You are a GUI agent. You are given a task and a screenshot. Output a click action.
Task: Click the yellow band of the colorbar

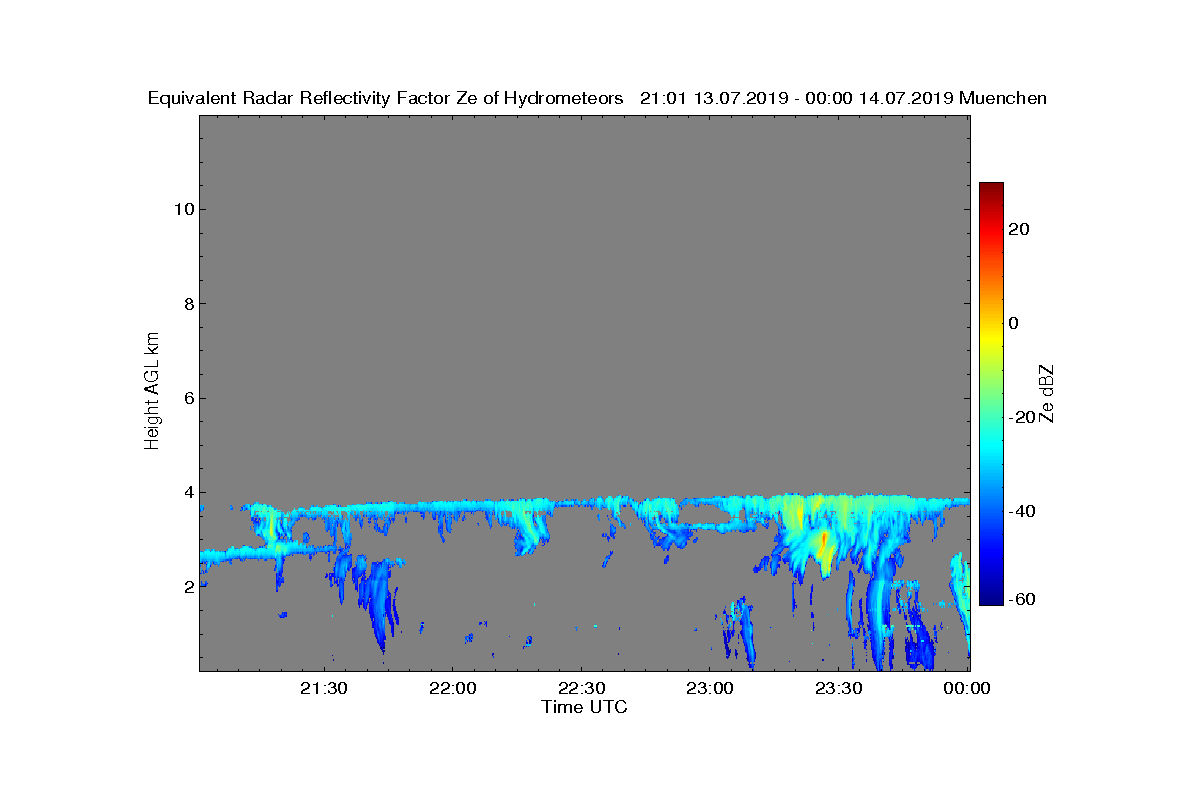point(991,338)
